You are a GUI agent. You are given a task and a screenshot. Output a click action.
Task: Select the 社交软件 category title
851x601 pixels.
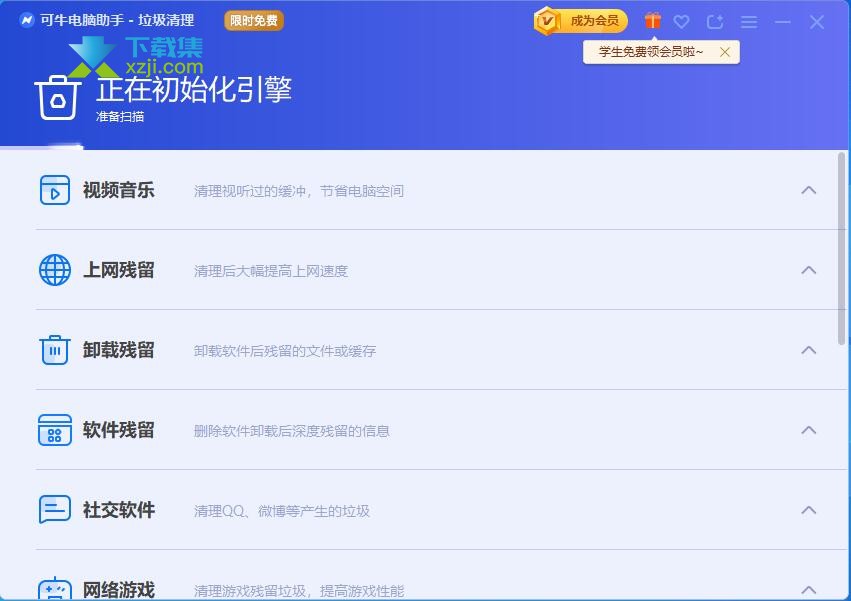pos(119,510)
